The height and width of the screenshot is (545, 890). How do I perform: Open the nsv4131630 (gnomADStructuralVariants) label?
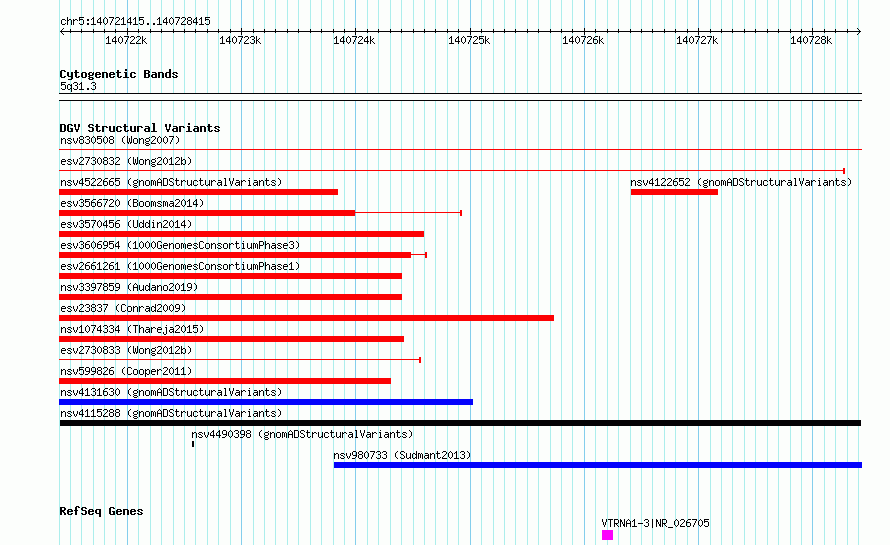coord(171,392)
